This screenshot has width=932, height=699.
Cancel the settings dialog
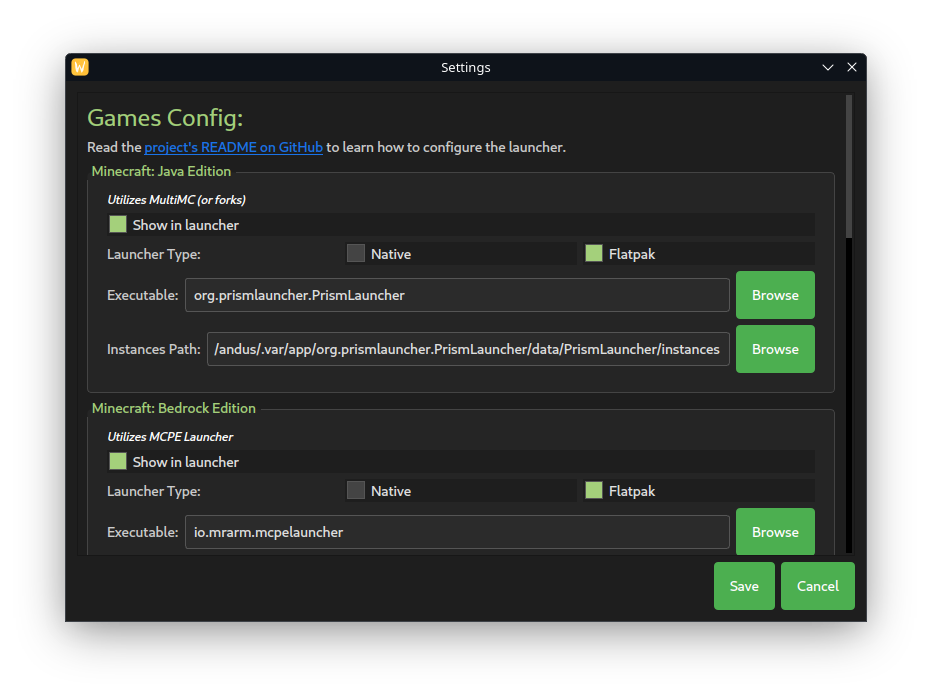(818, 586)
